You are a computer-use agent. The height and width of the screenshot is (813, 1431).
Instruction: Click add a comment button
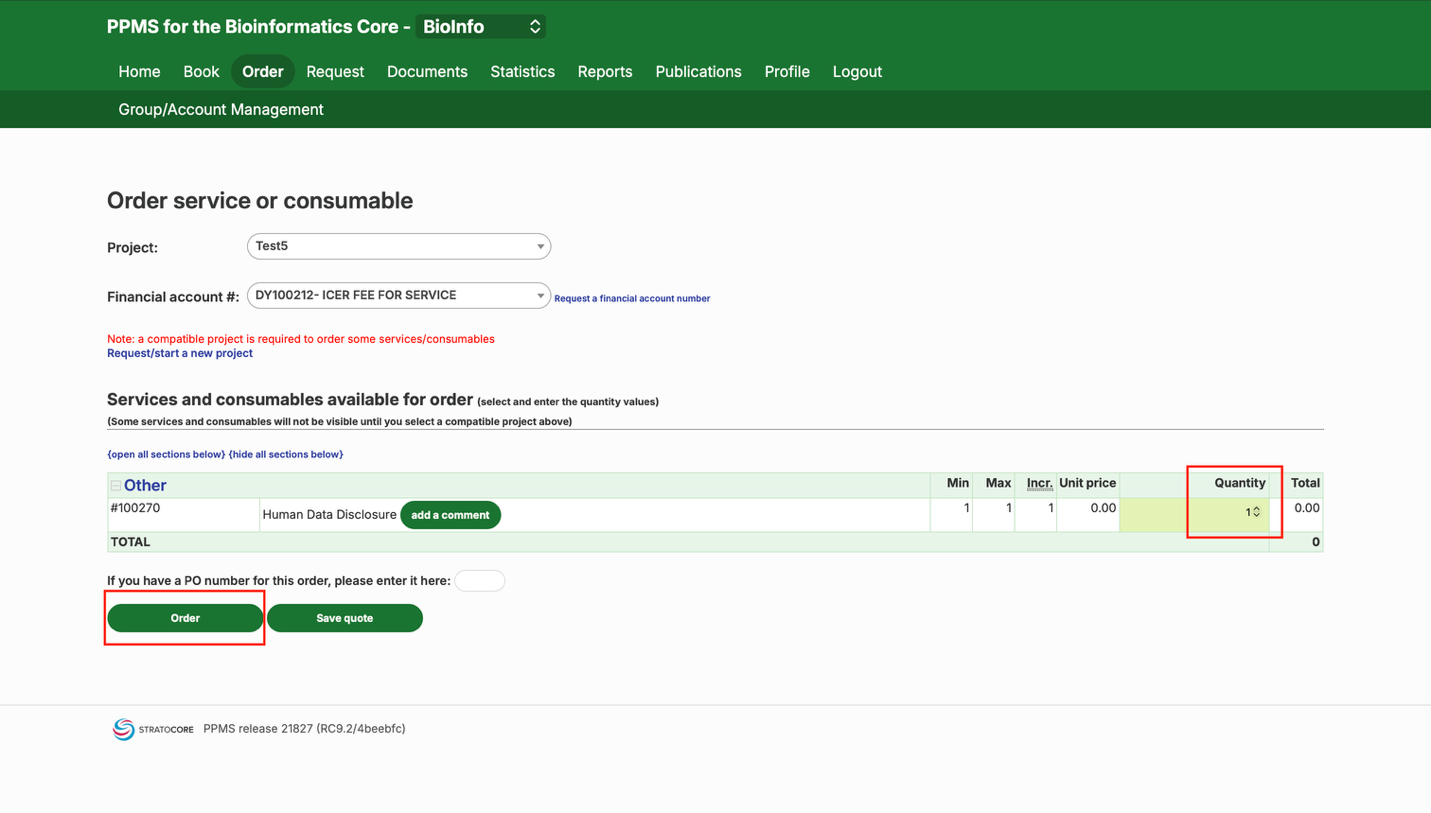[x=450, y=515]
